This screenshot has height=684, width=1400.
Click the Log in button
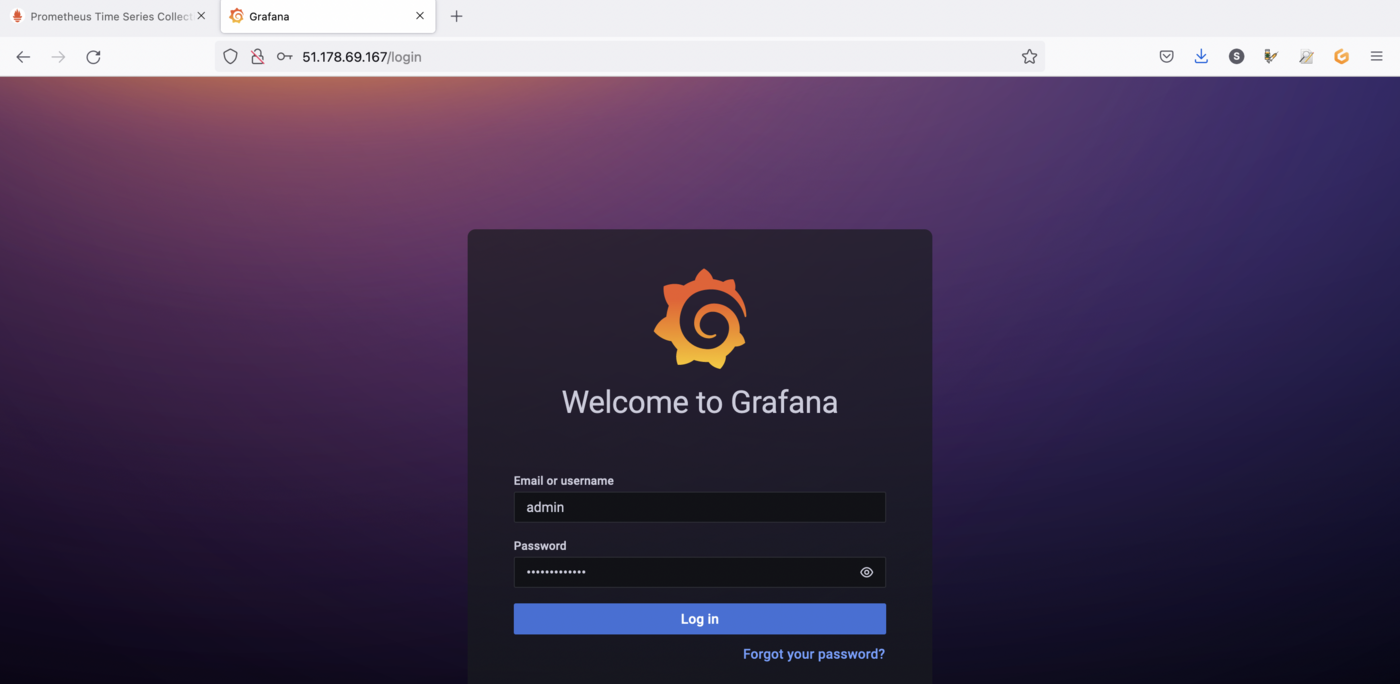tap(699, 618)
